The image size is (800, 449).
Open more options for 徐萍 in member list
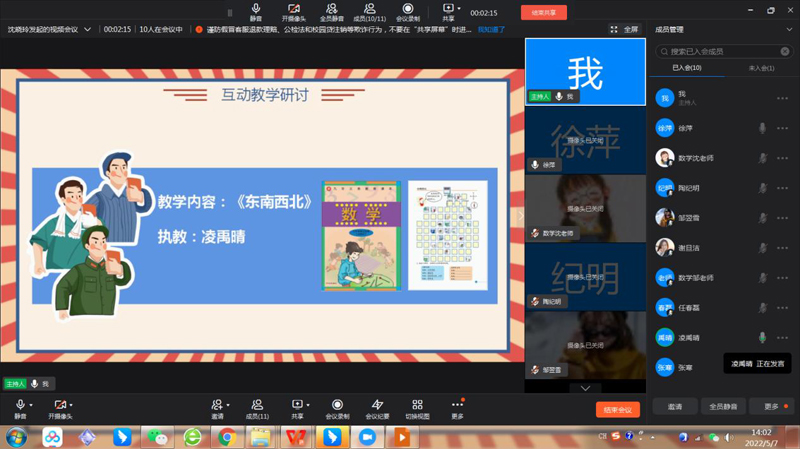coord(782,128)
